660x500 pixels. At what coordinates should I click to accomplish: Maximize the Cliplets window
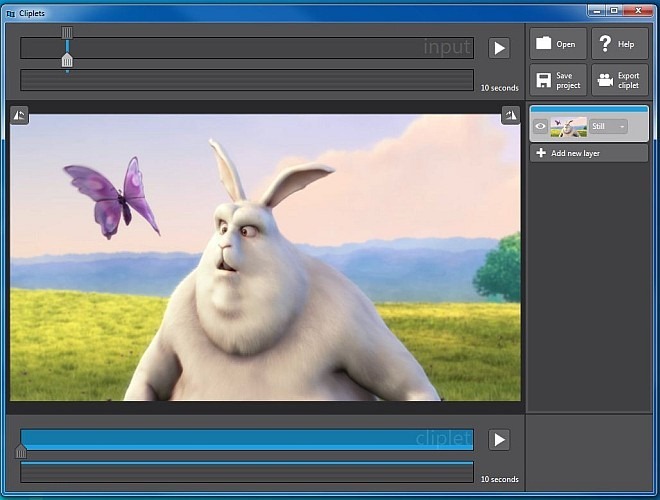coord(615,10)
